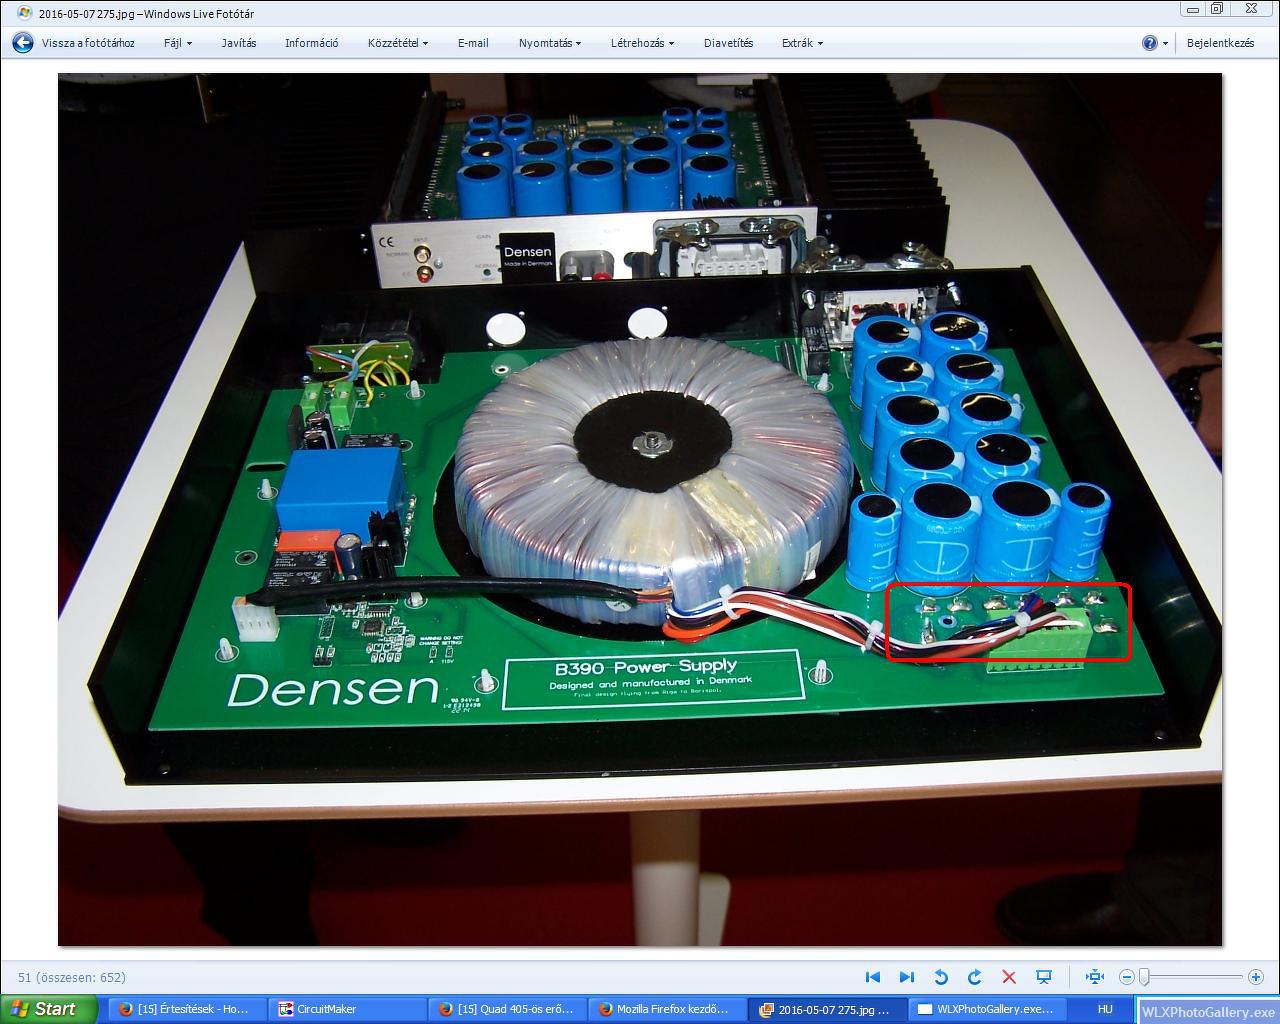The width and height of the screenshot is (1280, 1024).
Task: Click the E-mail toolbar item
Action: pos(473,43)
